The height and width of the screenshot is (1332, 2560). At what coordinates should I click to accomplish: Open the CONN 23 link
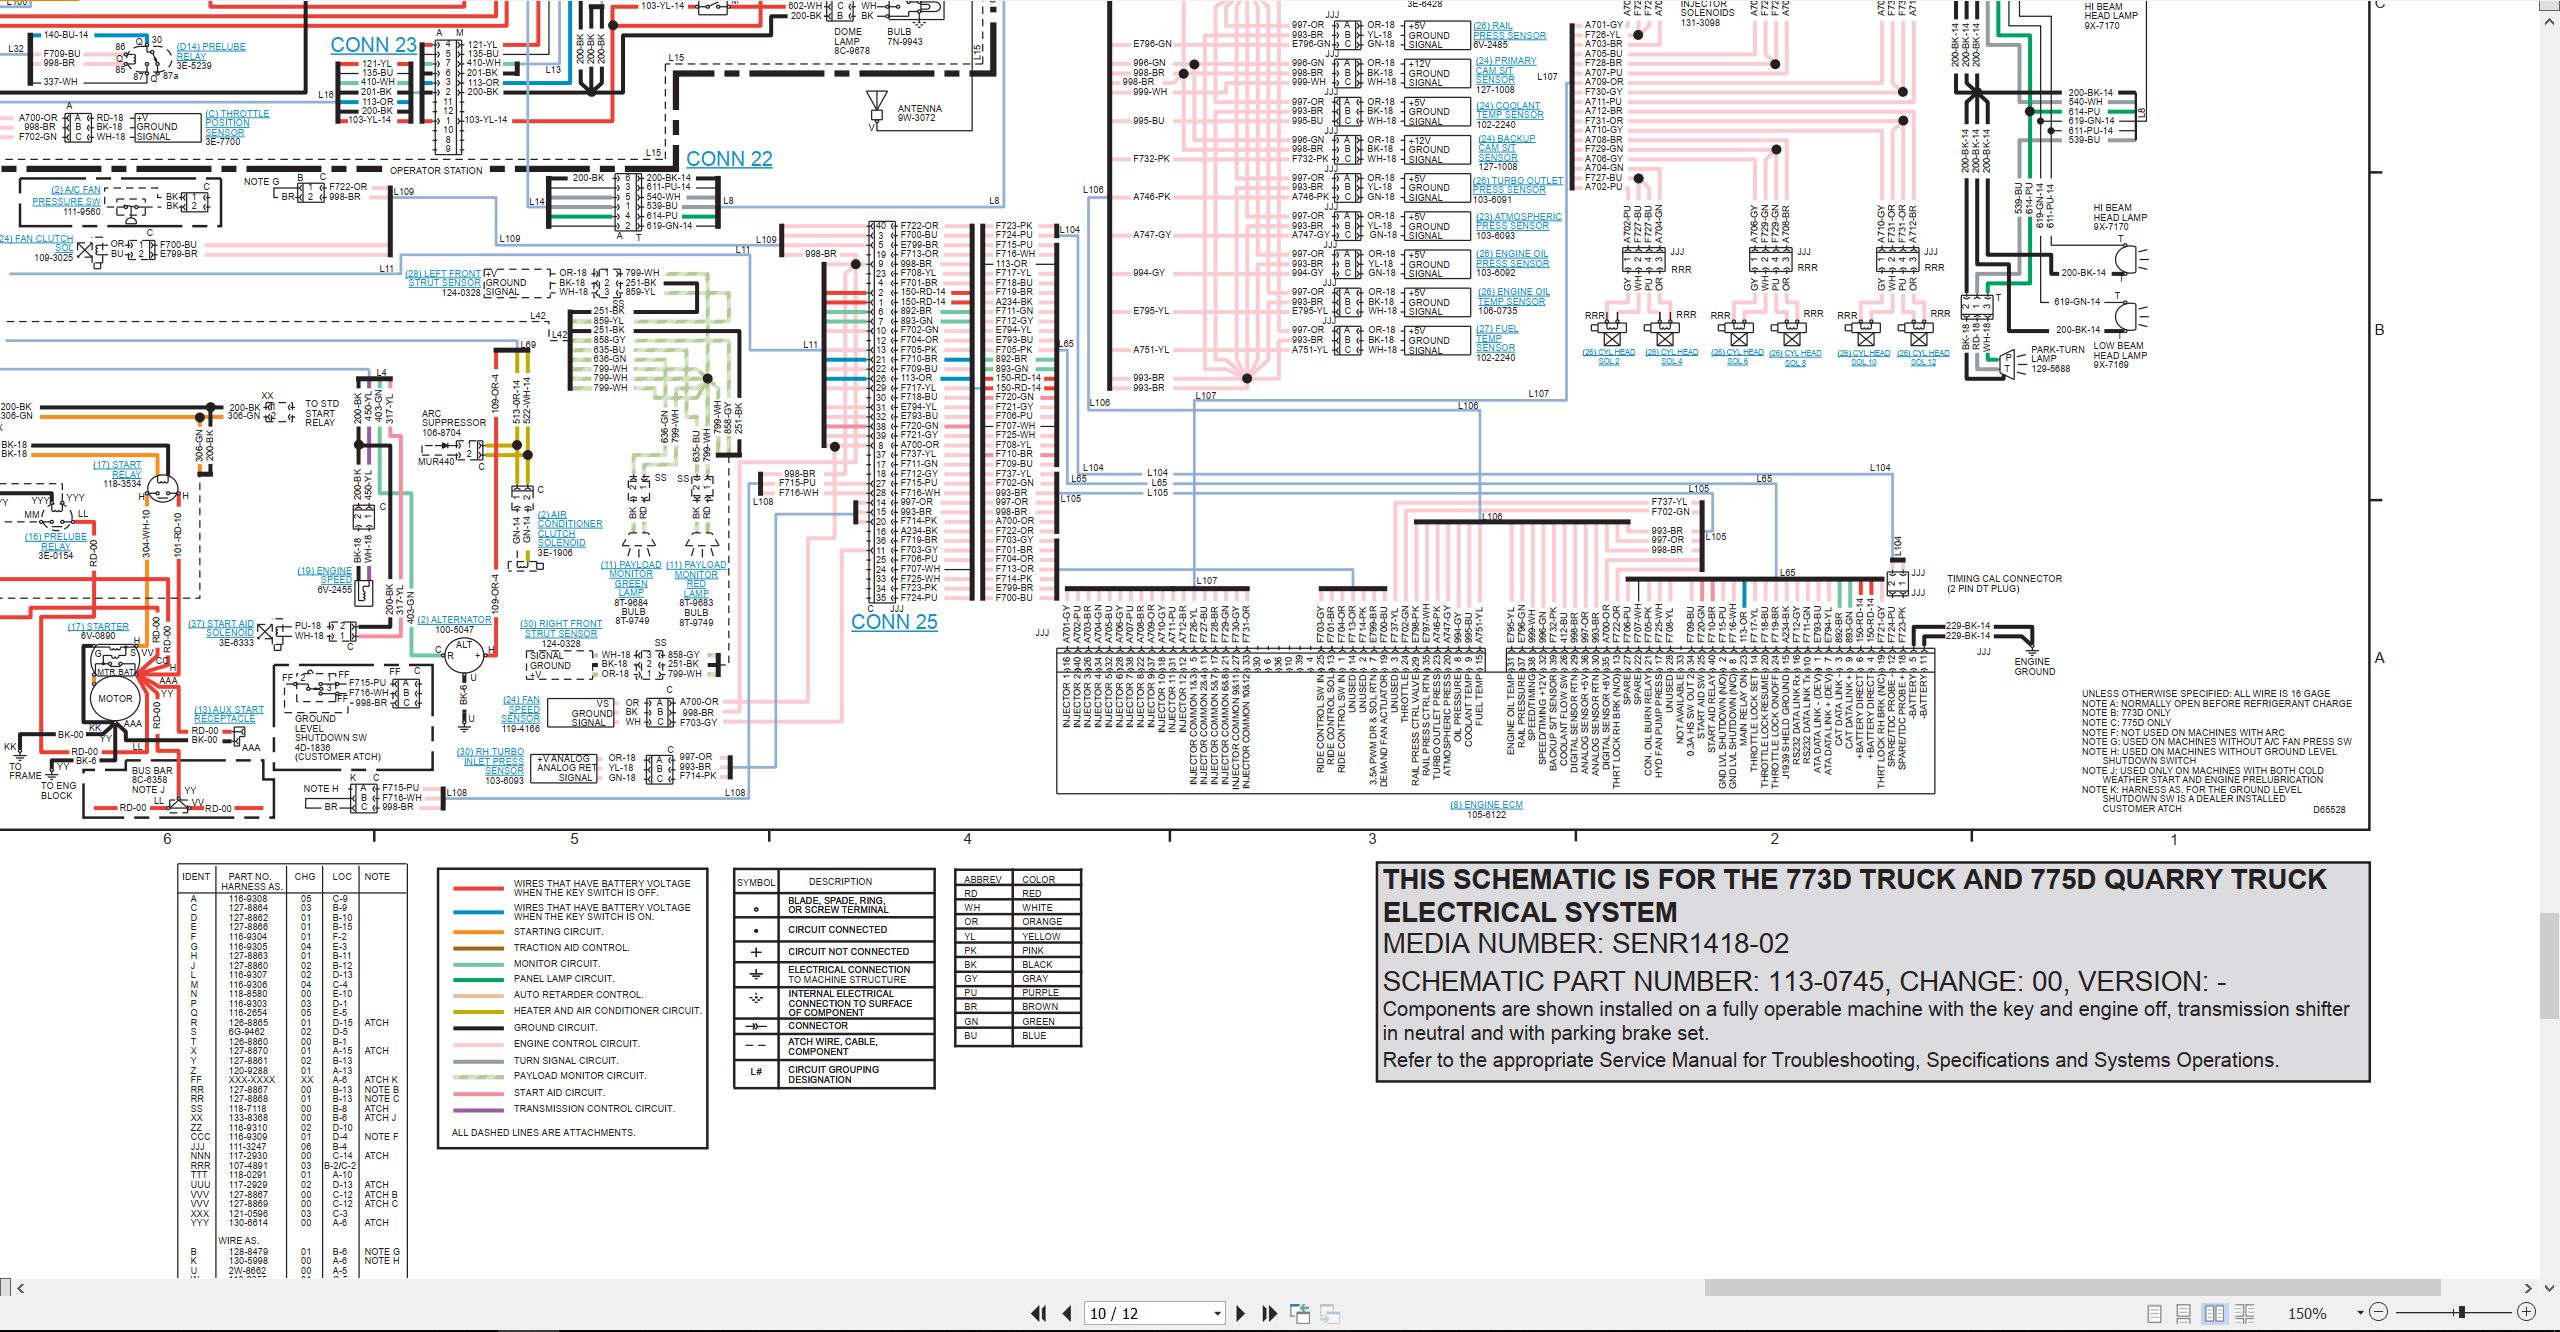pos(373,45)
